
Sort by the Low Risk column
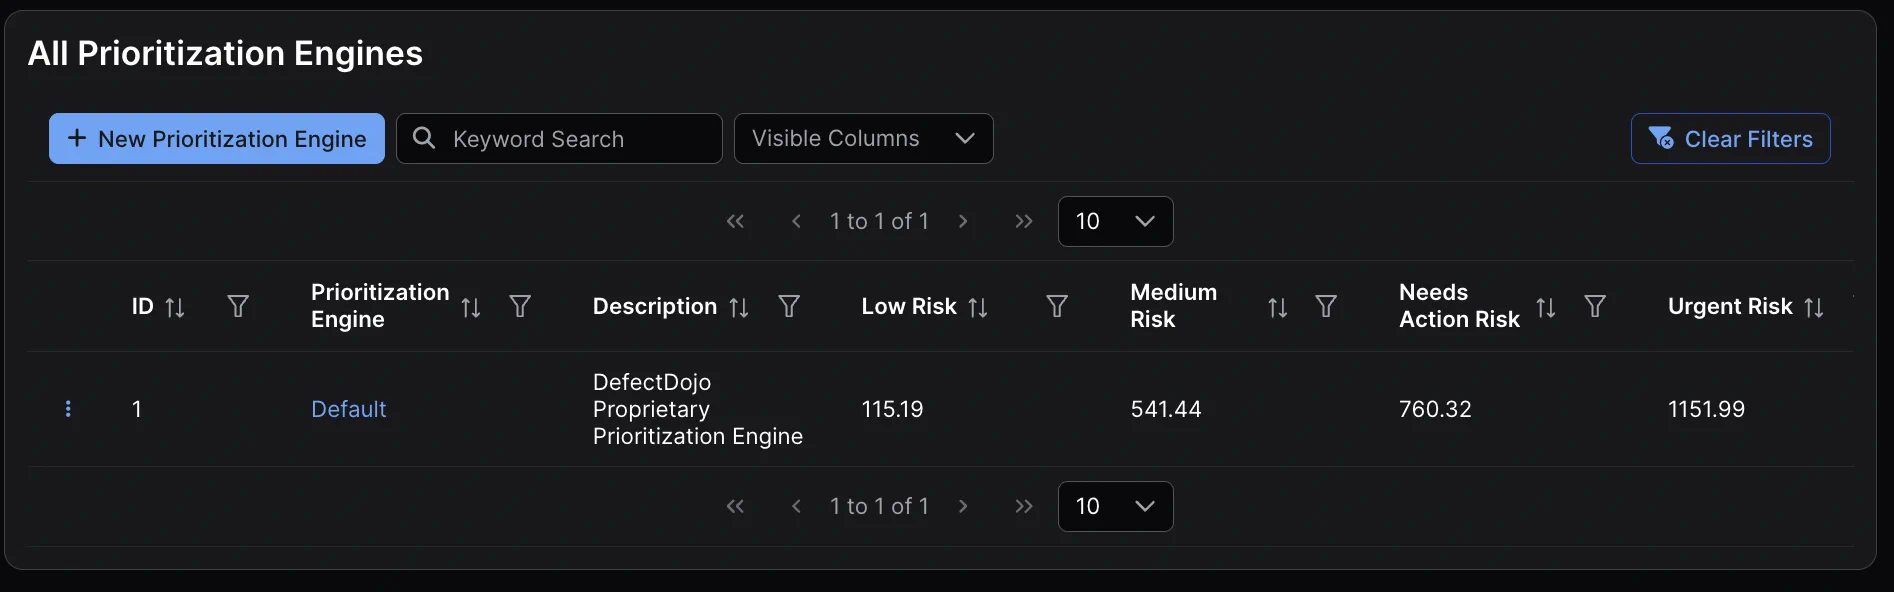click(978, 307)
